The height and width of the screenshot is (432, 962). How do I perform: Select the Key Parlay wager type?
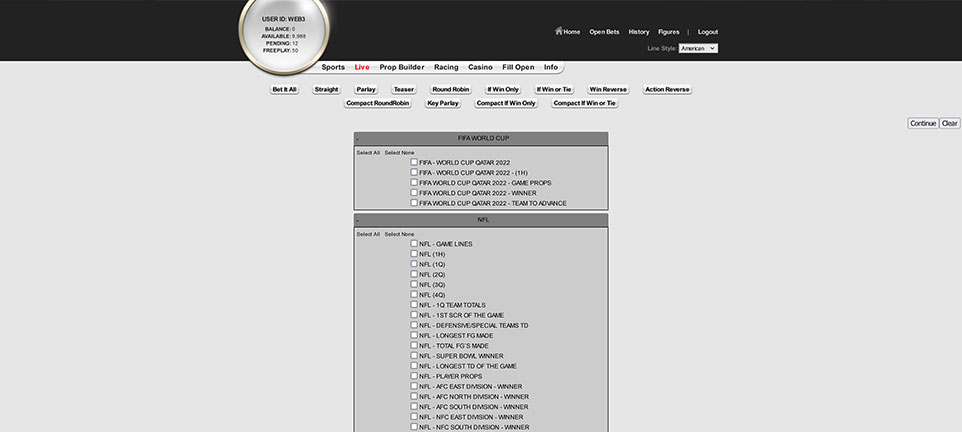[443, 103]
